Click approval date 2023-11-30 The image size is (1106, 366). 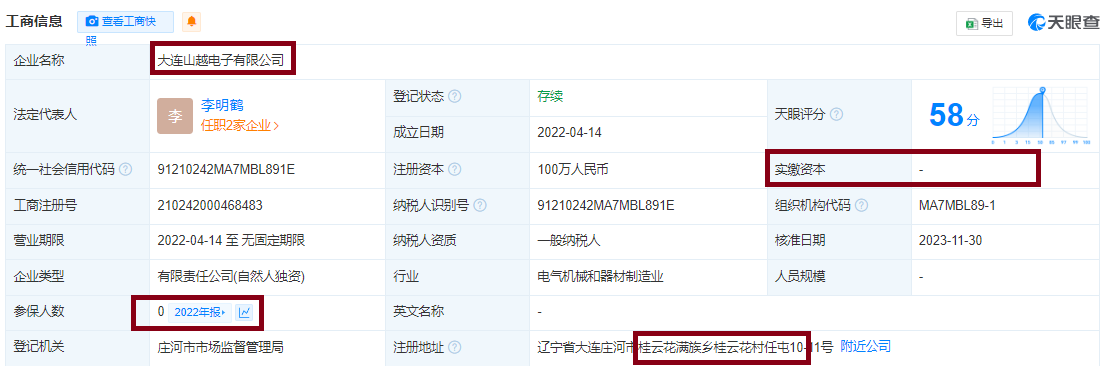point(952,240)
